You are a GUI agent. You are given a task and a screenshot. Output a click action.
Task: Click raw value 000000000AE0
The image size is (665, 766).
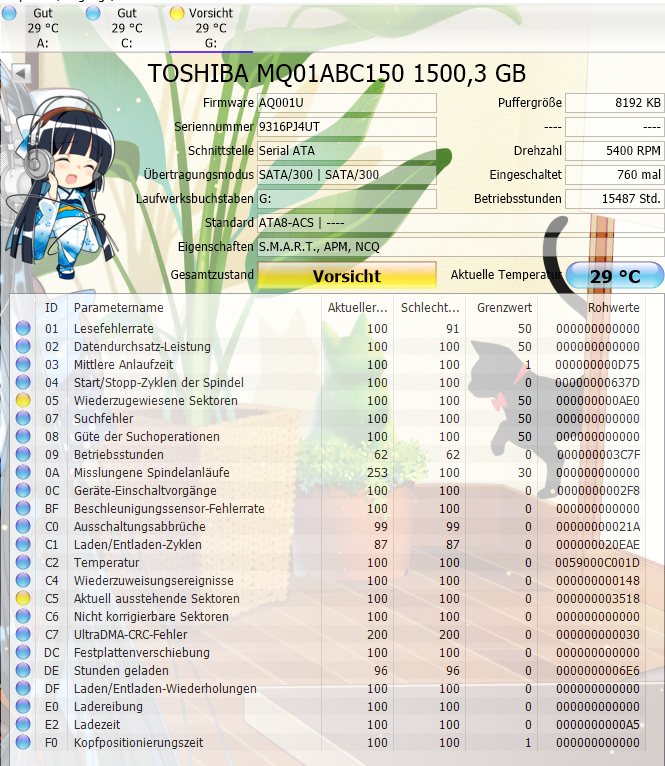coord(598,401)
